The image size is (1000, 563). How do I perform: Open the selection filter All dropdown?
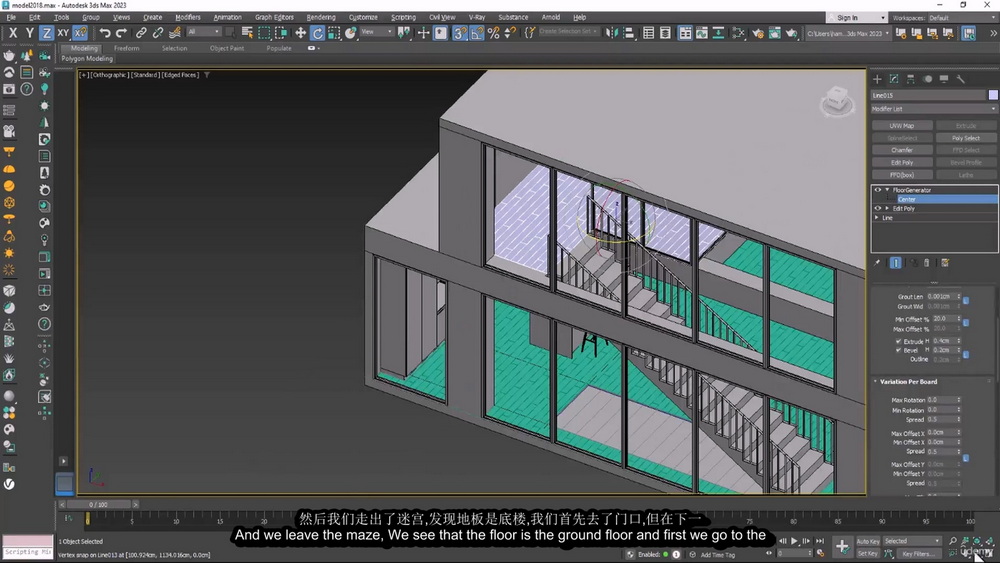[203, 32]
